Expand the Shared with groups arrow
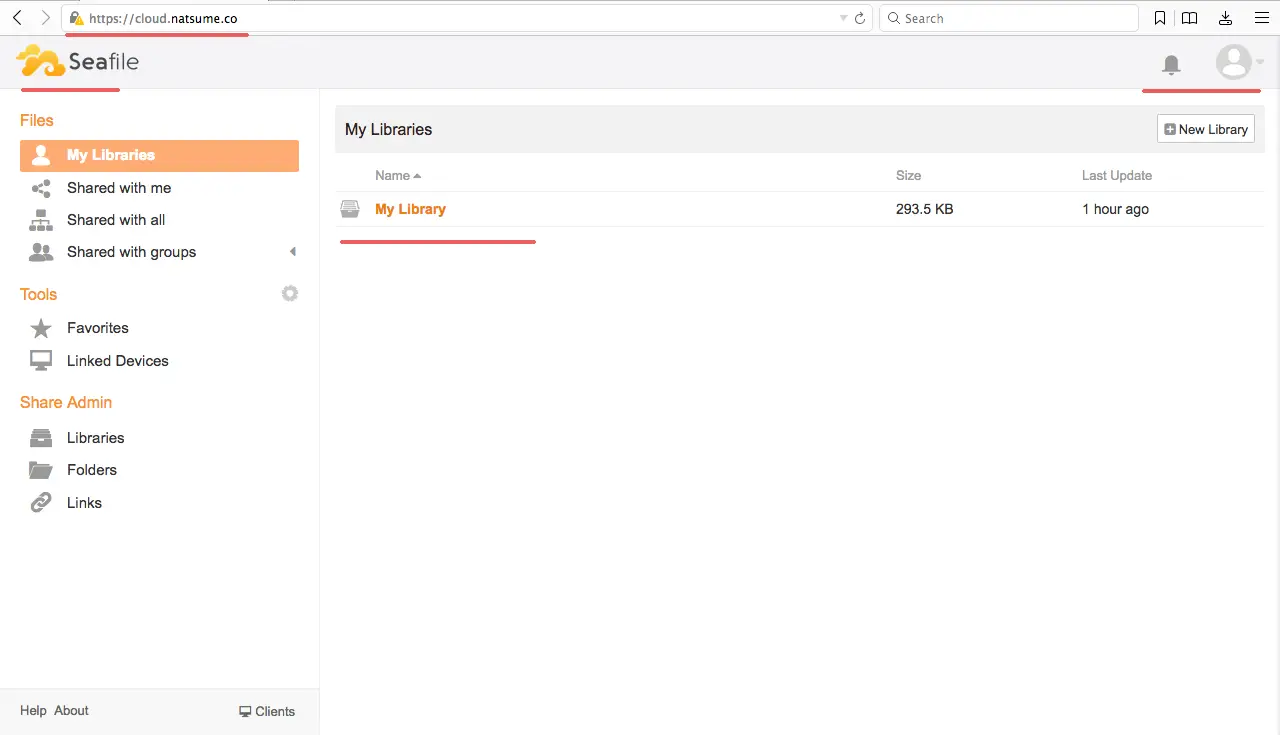 tap(293, 252)
